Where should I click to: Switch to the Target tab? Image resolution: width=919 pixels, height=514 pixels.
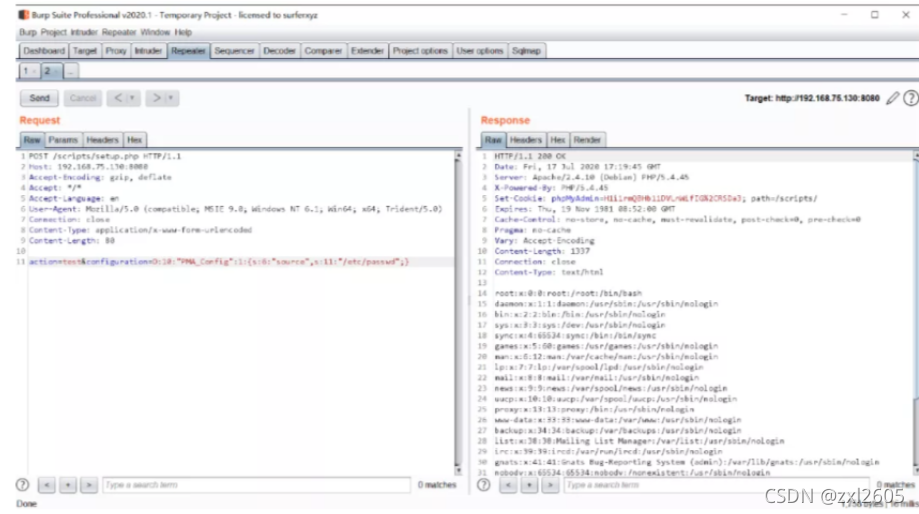pos(84,51)
